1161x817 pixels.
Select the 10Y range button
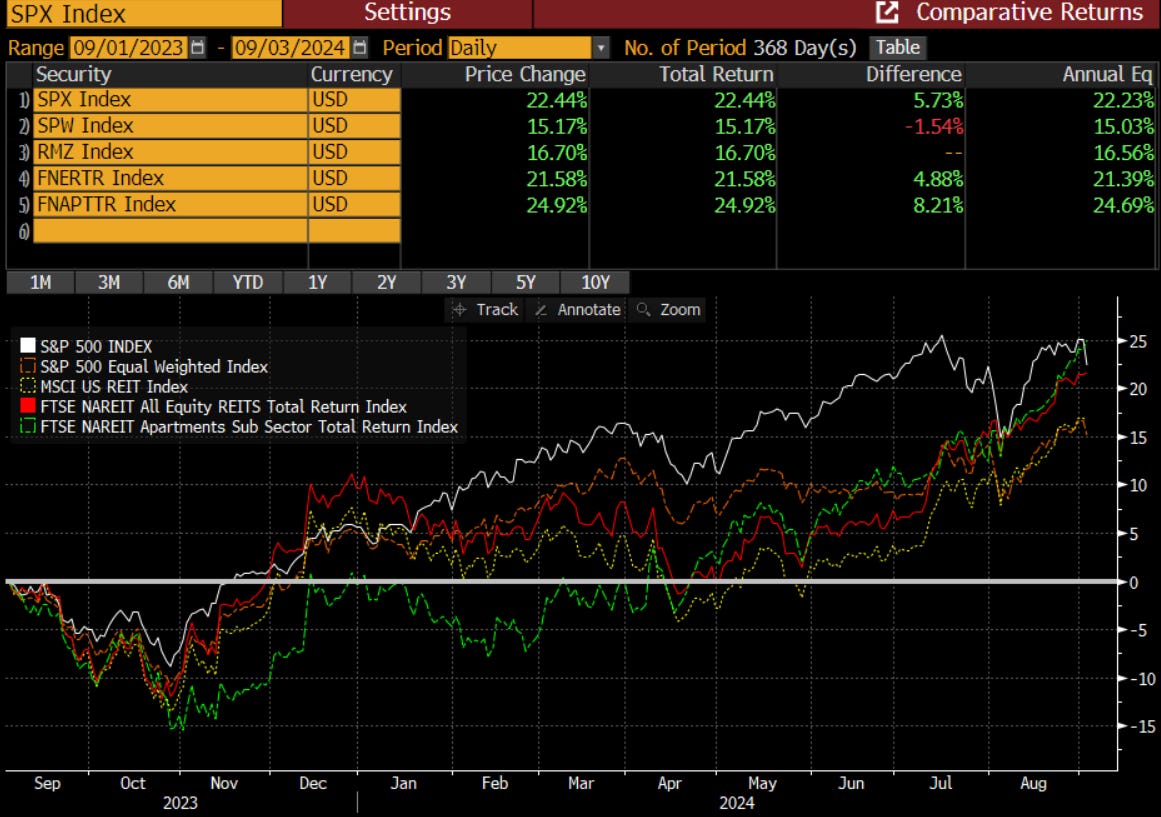pyautogui.click(x=595, y=283)
